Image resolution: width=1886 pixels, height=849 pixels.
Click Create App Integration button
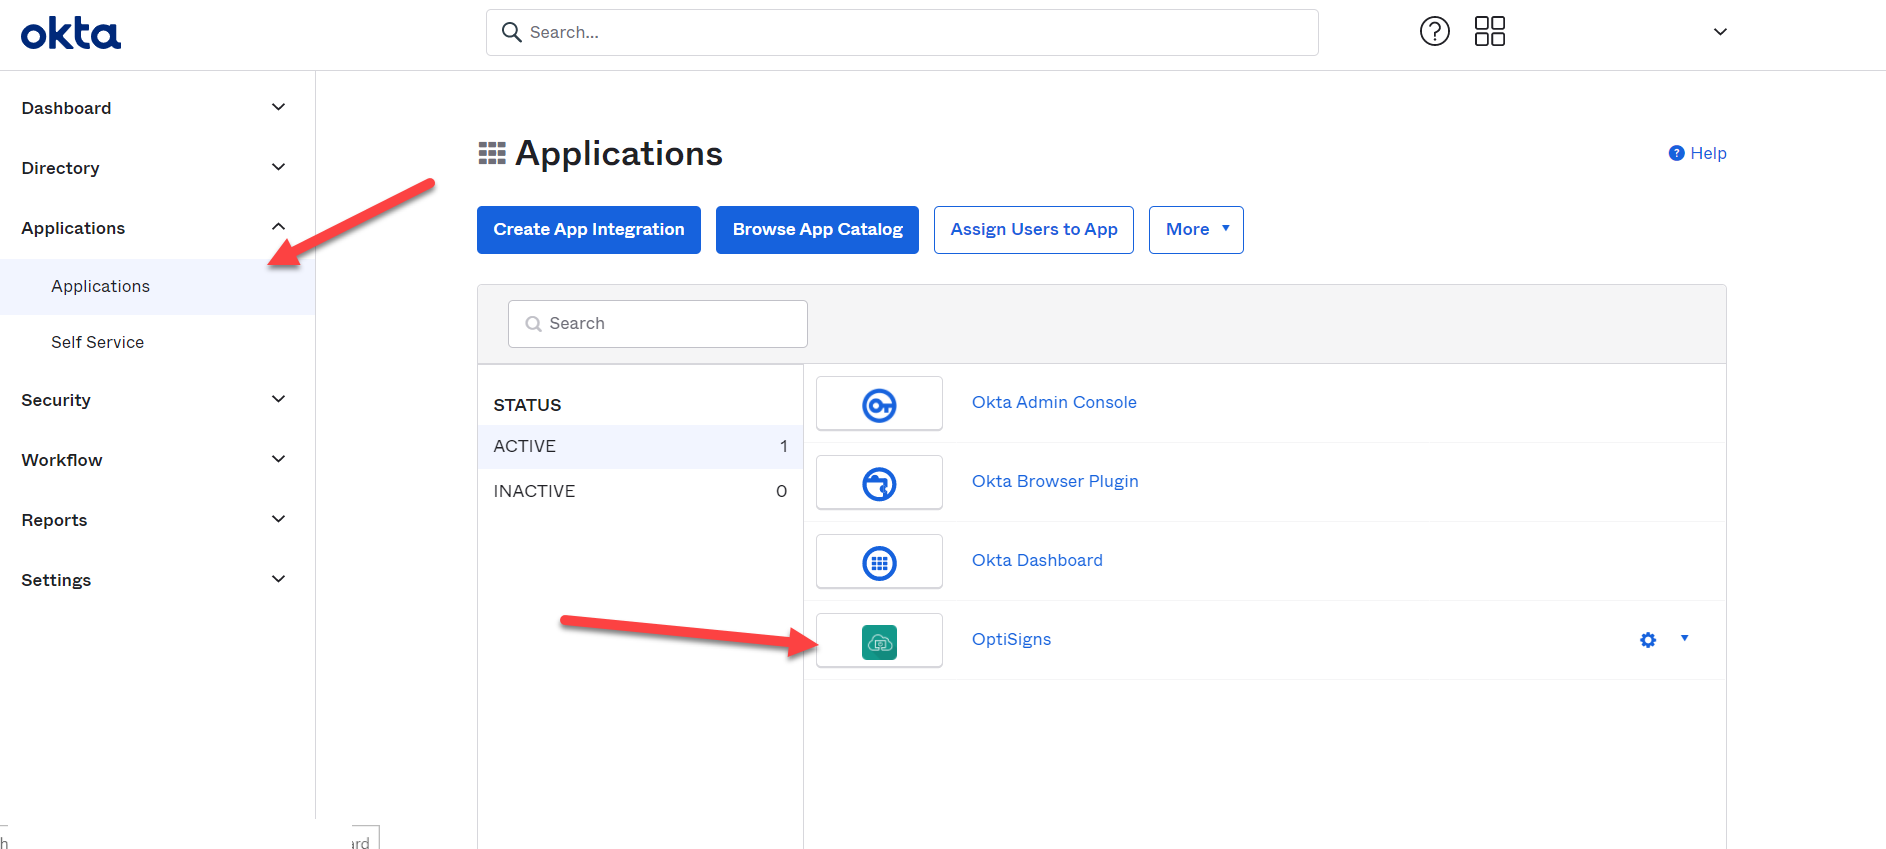(588, 230)
